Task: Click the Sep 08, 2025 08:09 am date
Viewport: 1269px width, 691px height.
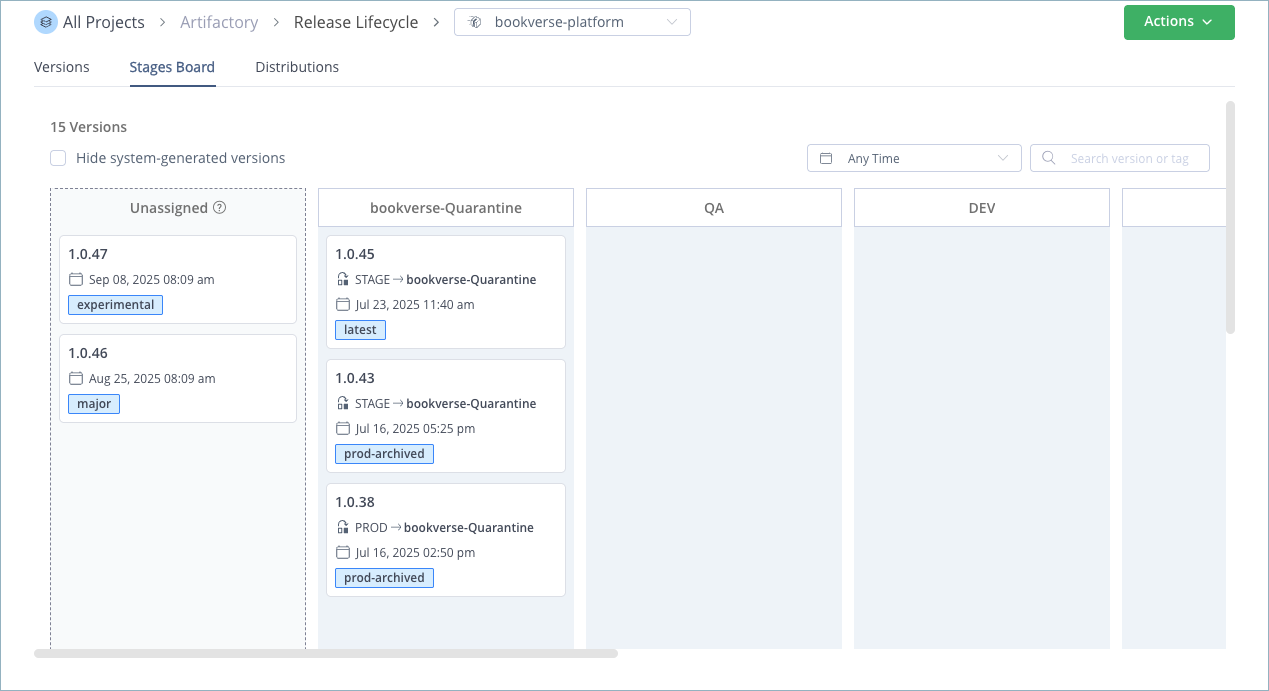Action: point(152,280)
